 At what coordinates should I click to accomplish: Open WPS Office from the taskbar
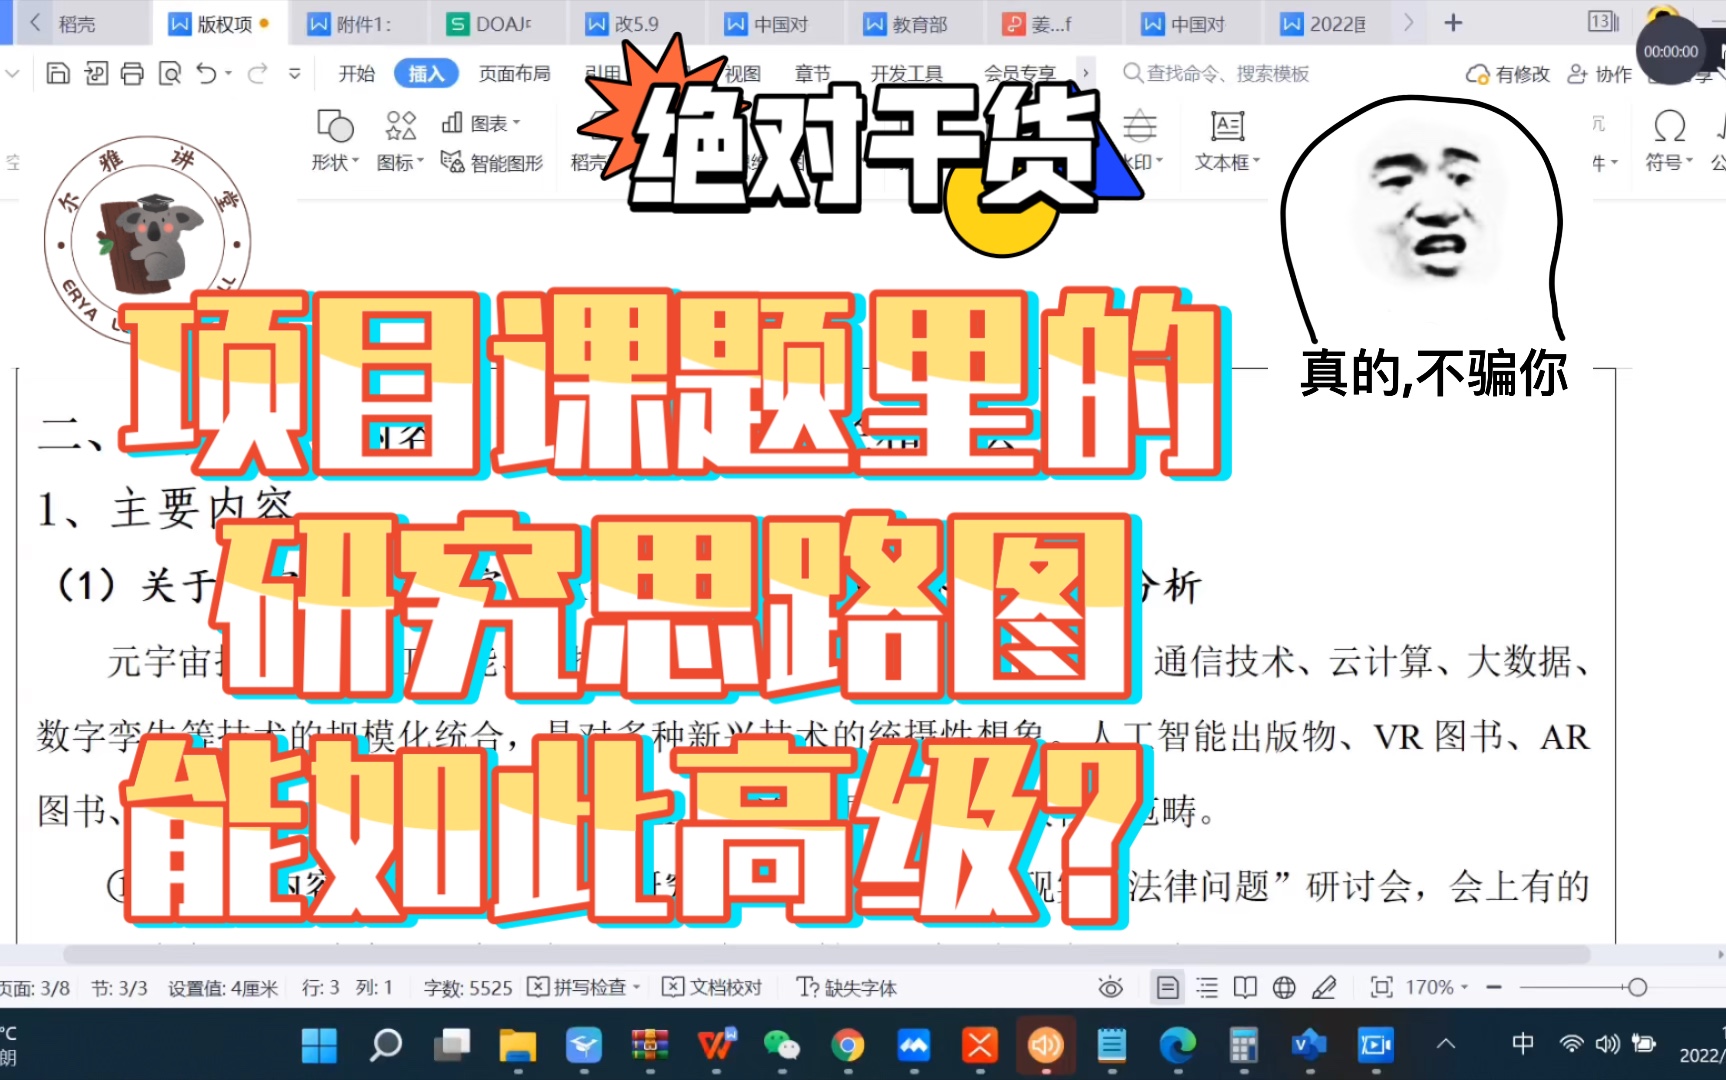click(715, 1046)
